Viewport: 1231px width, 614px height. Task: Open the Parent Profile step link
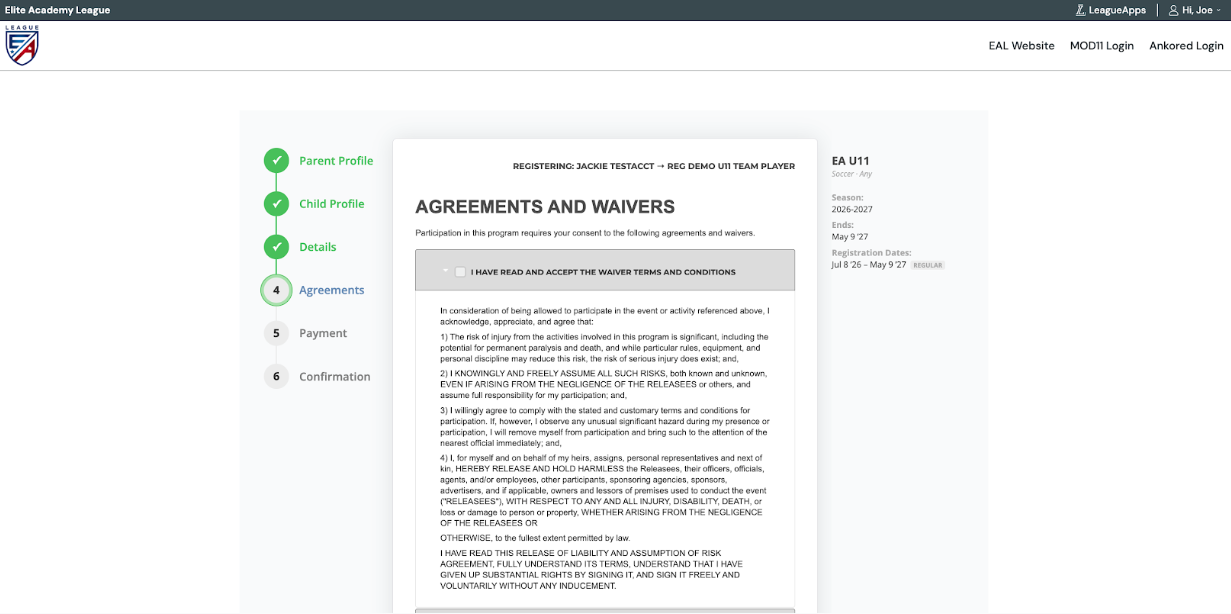tap(336, 161)
